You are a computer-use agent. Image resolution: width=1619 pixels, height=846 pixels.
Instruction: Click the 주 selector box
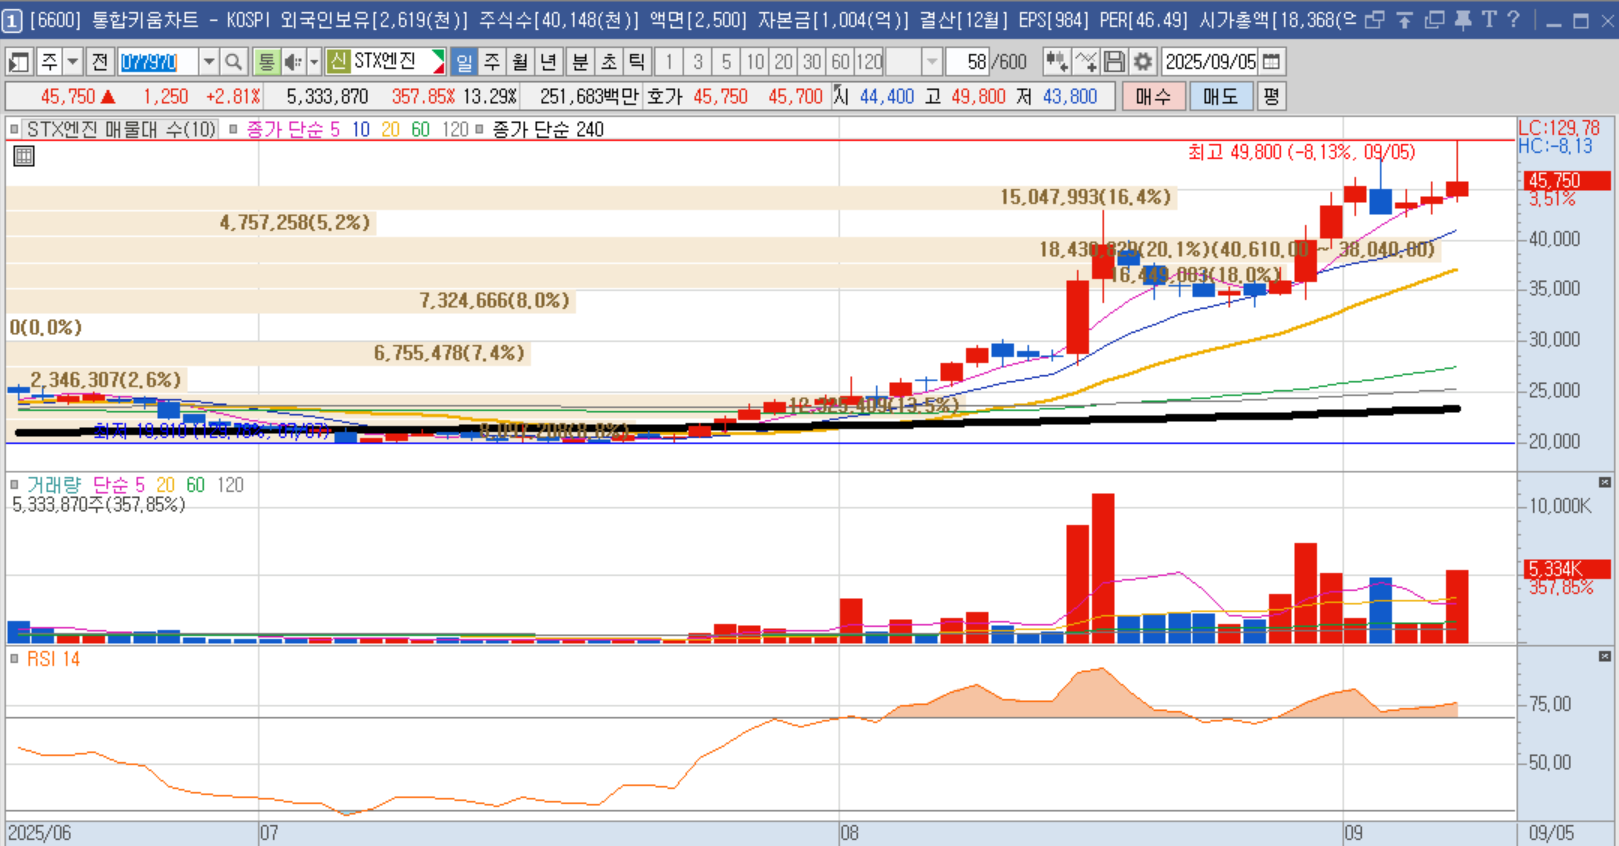[49, 62]
